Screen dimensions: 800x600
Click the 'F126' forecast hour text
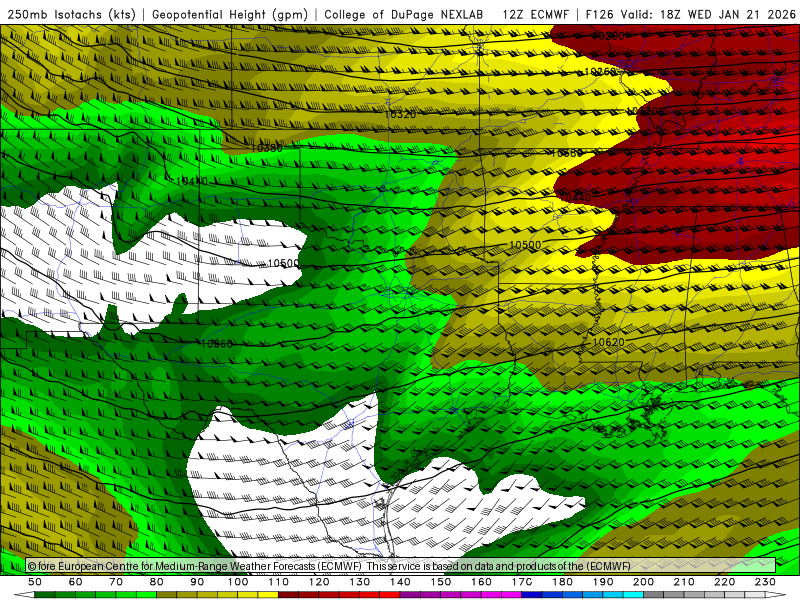coord(599,14)
